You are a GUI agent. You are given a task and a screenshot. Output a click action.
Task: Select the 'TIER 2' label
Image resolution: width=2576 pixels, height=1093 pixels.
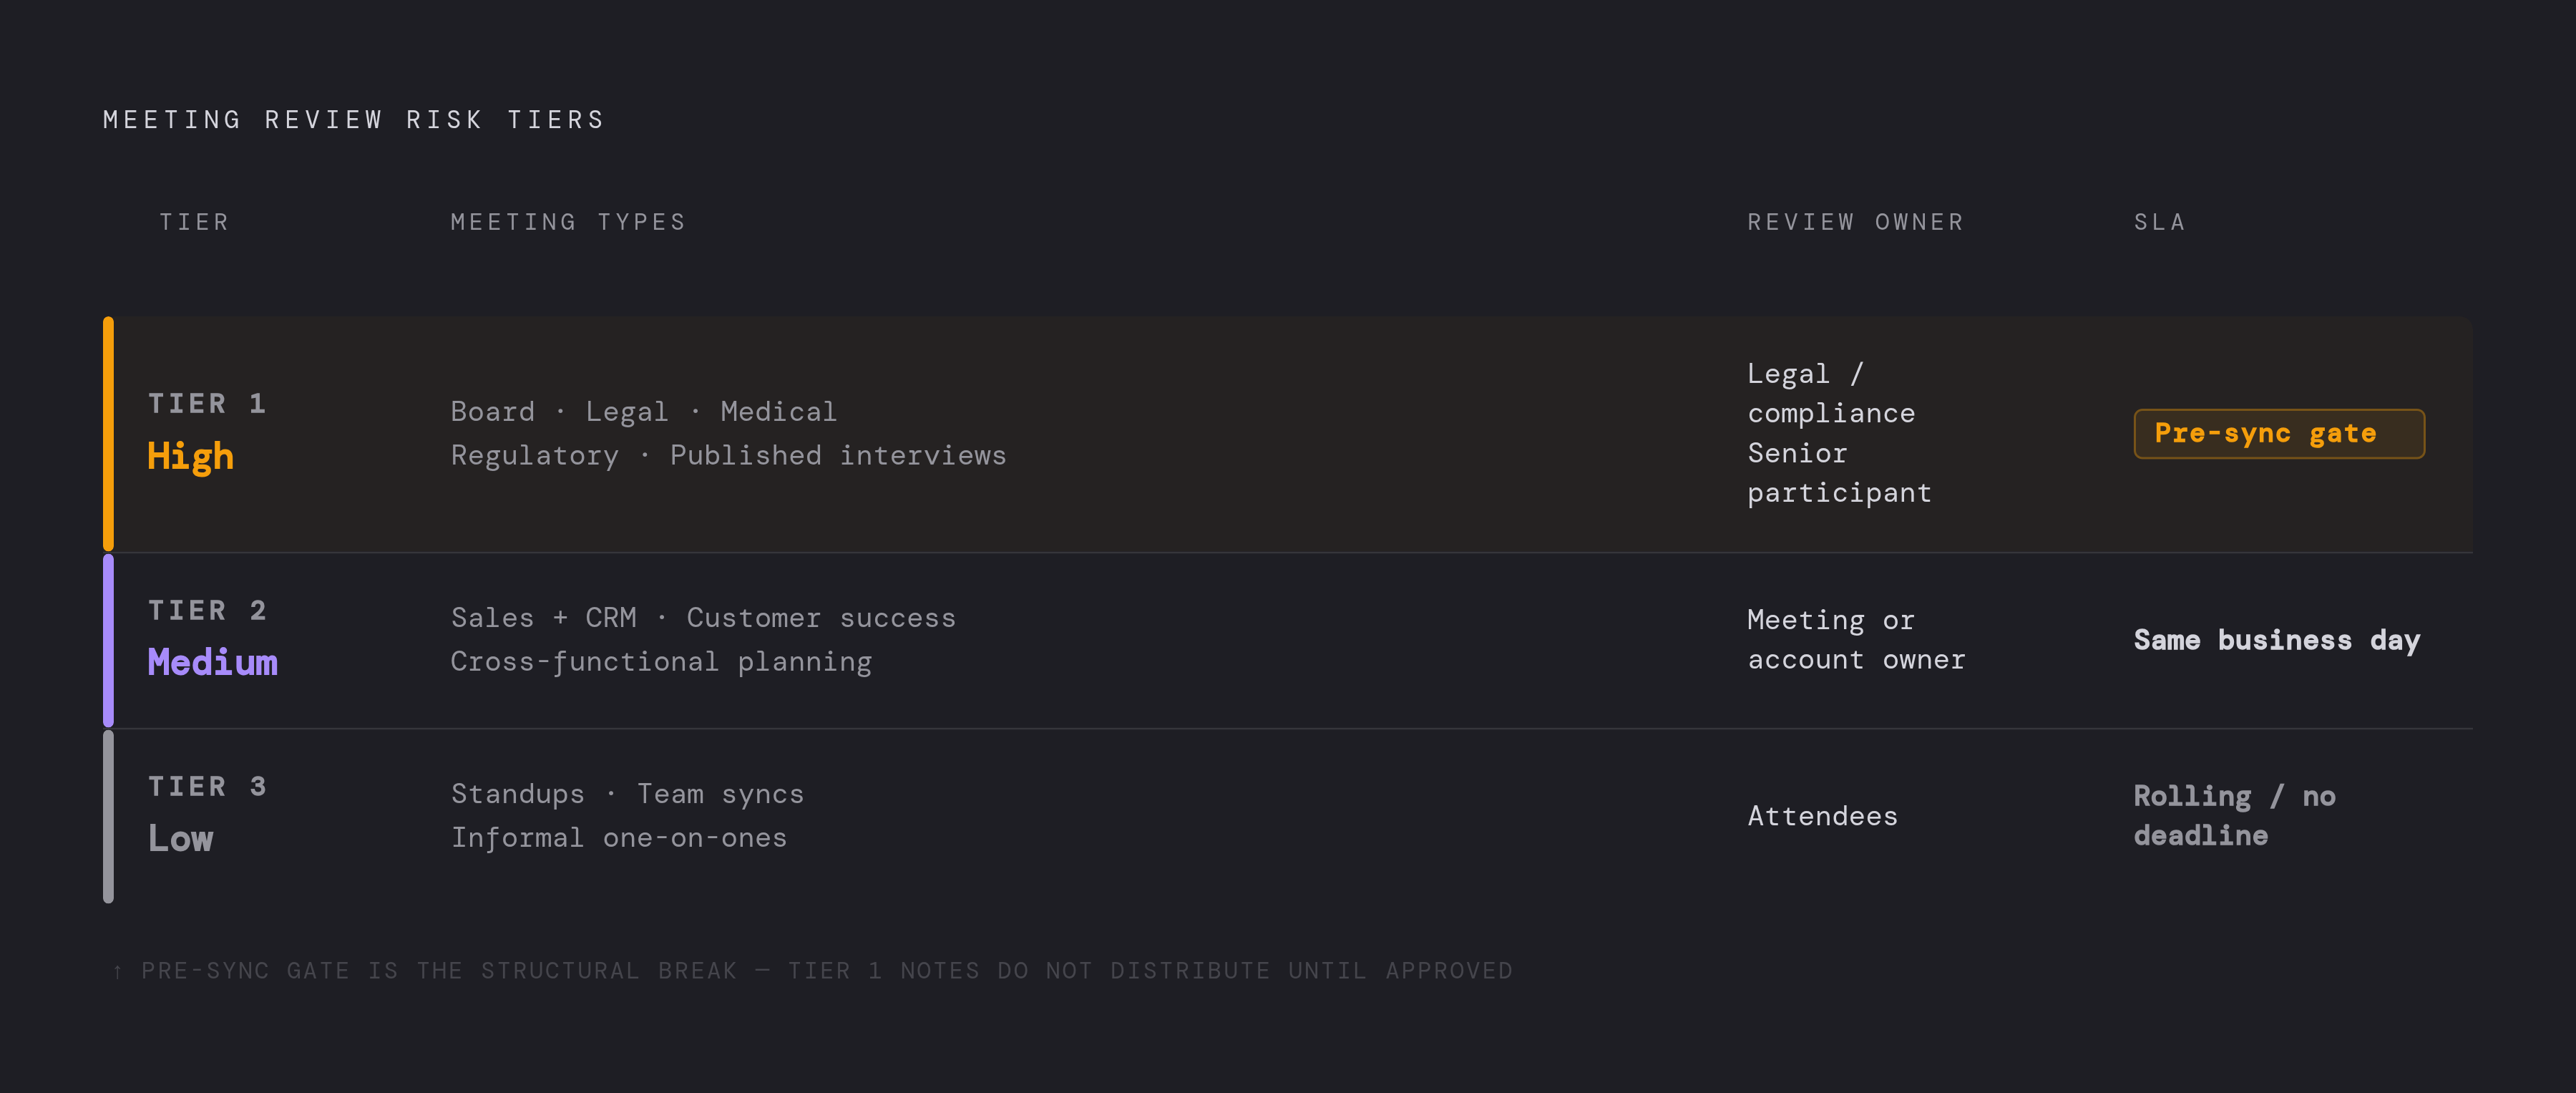207,610
